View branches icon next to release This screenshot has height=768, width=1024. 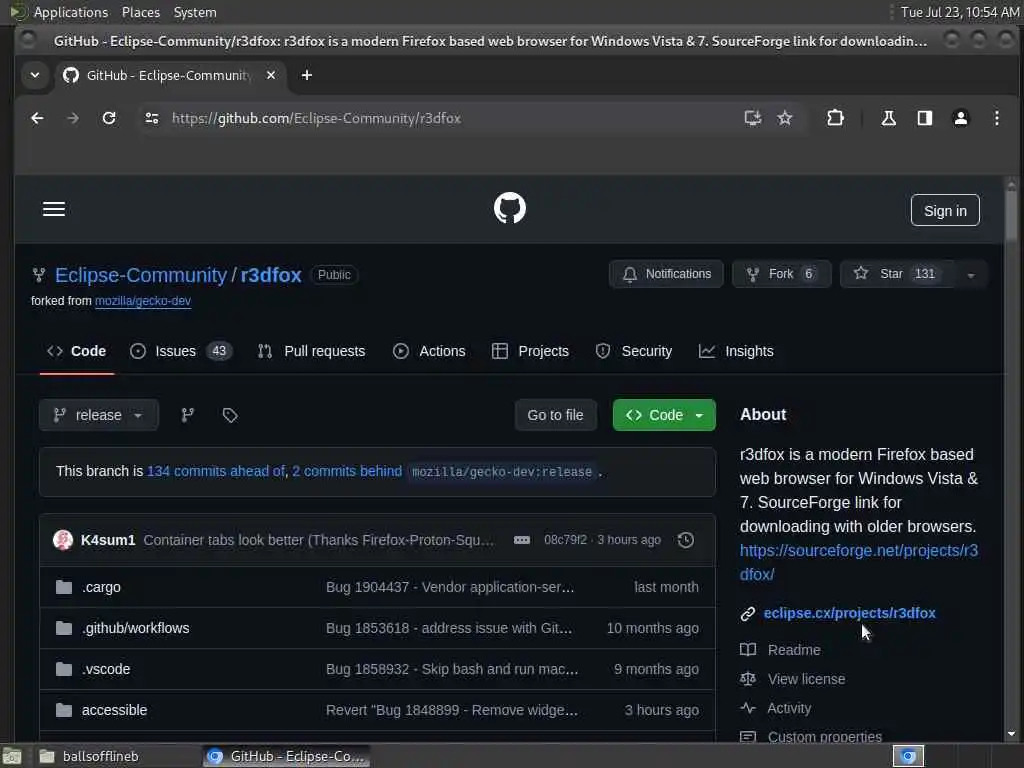click(187, 415)
